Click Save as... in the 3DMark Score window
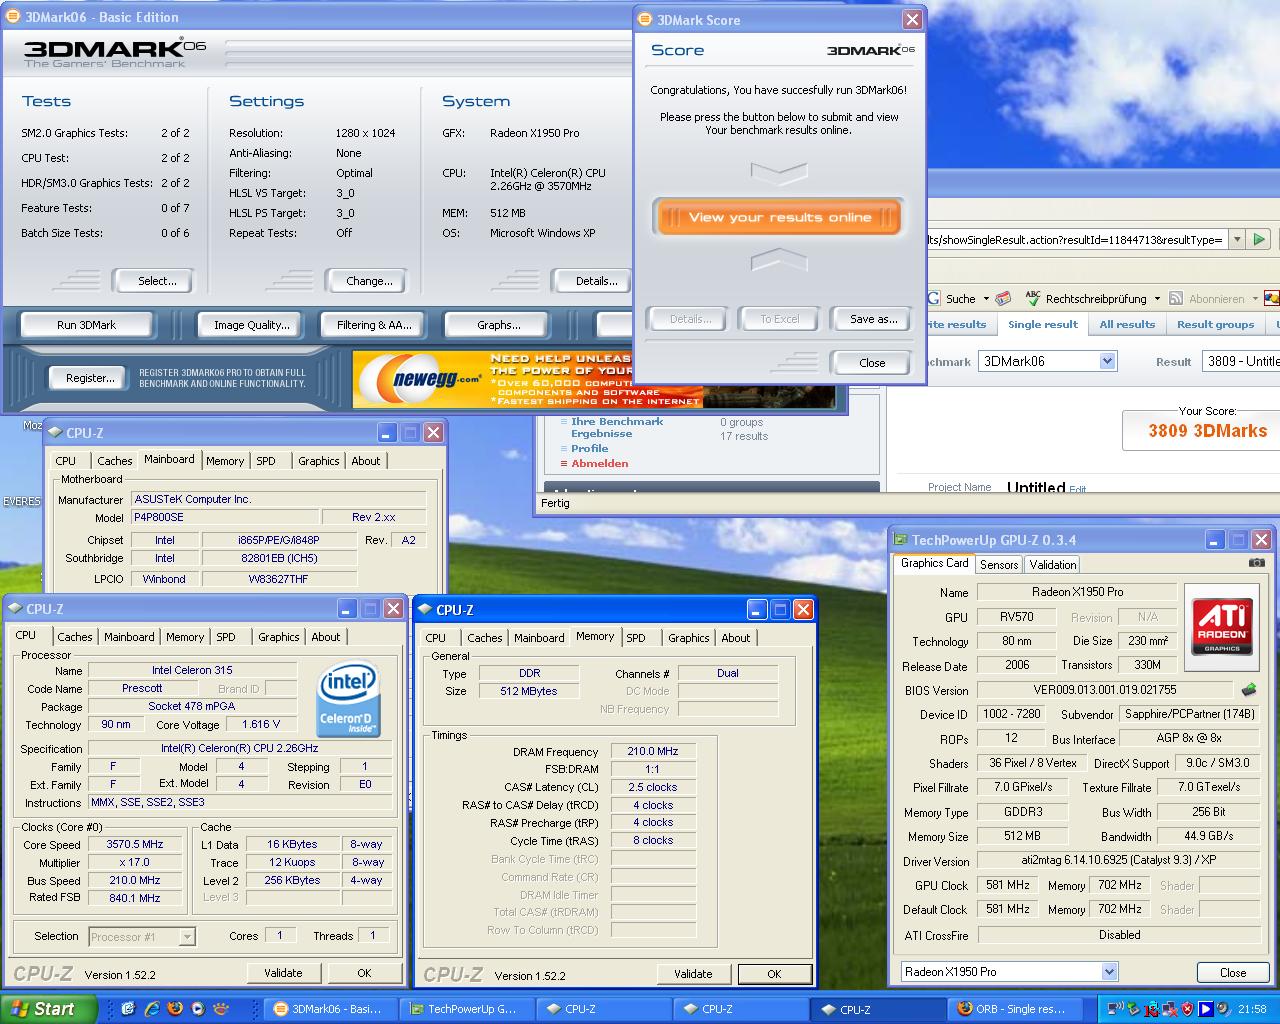 point(873,319)
